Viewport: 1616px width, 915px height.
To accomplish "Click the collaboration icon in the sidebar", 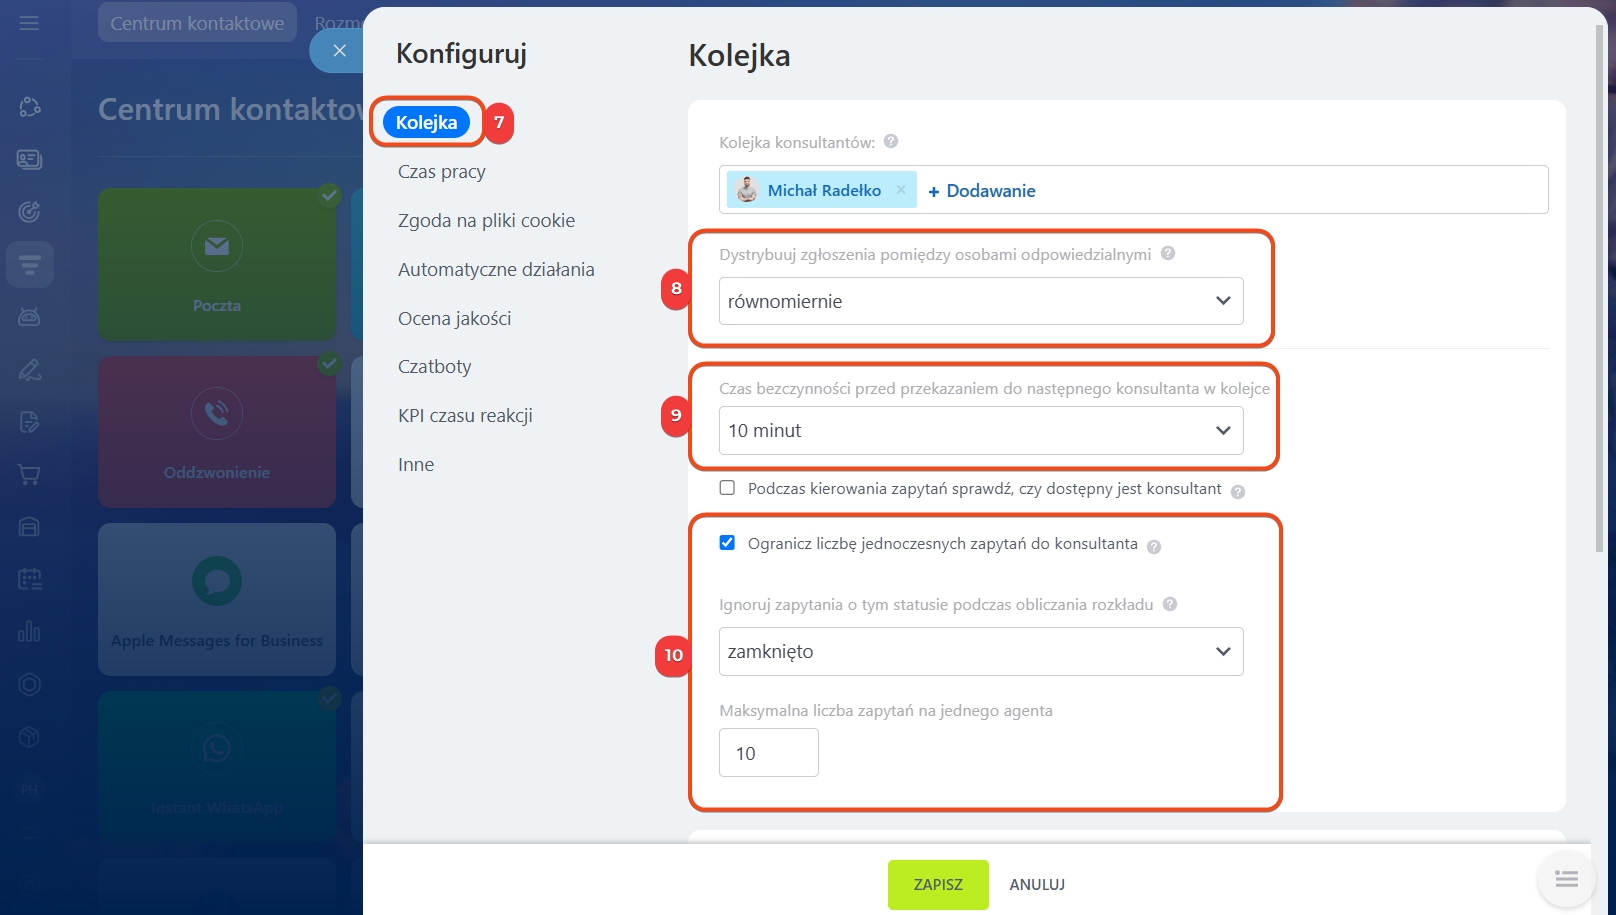I will [29, 107].
